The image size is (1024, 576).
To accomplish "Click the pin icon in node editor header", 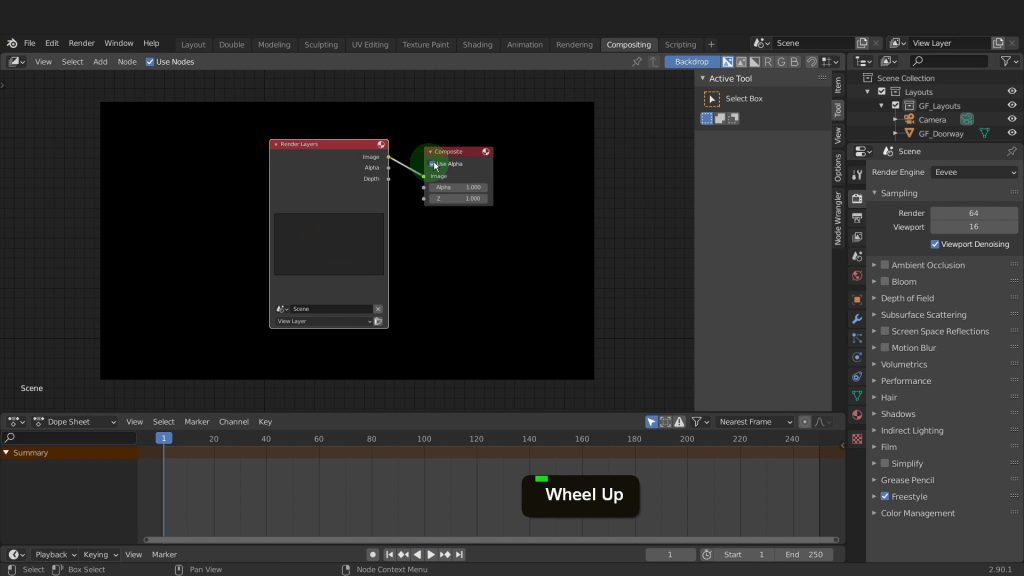I will tap(637, 62).
